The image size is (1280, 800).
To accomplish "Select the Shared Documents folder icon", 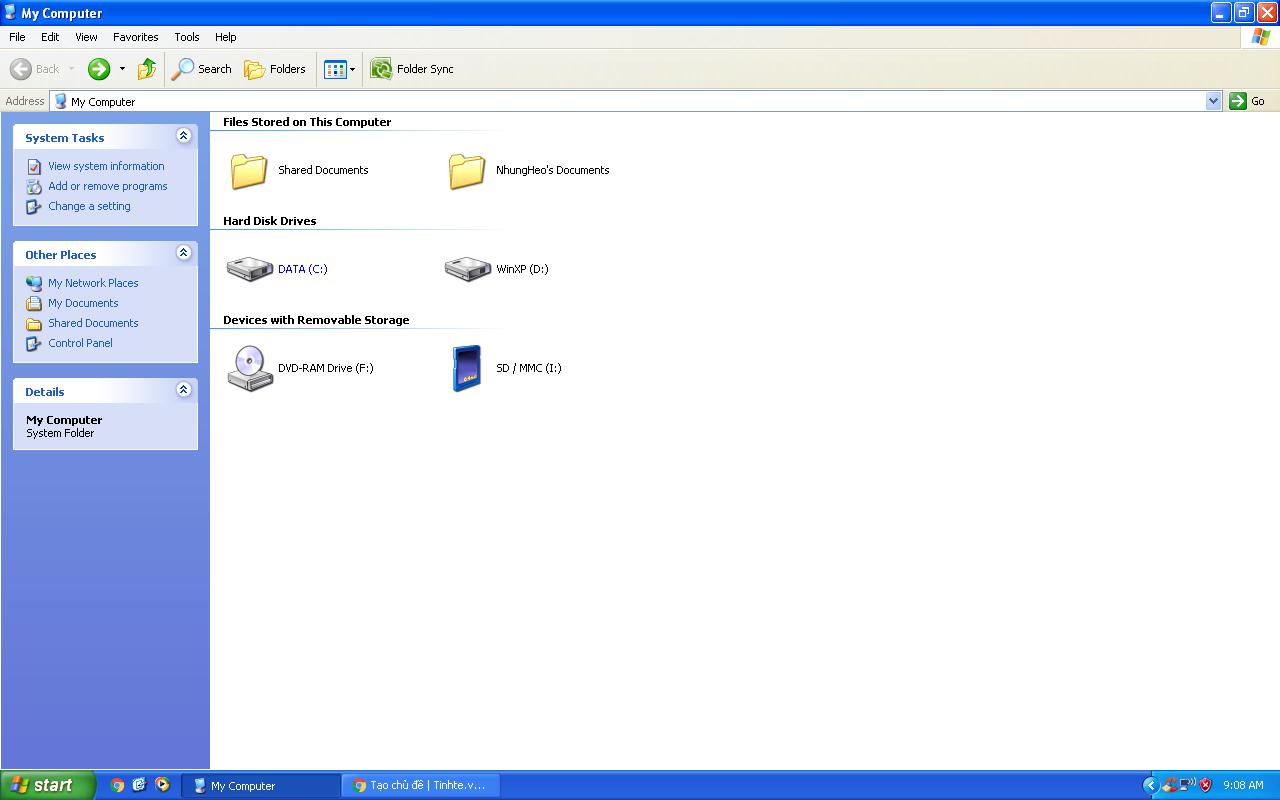I will pyautogui.click(x=249, y=171).
